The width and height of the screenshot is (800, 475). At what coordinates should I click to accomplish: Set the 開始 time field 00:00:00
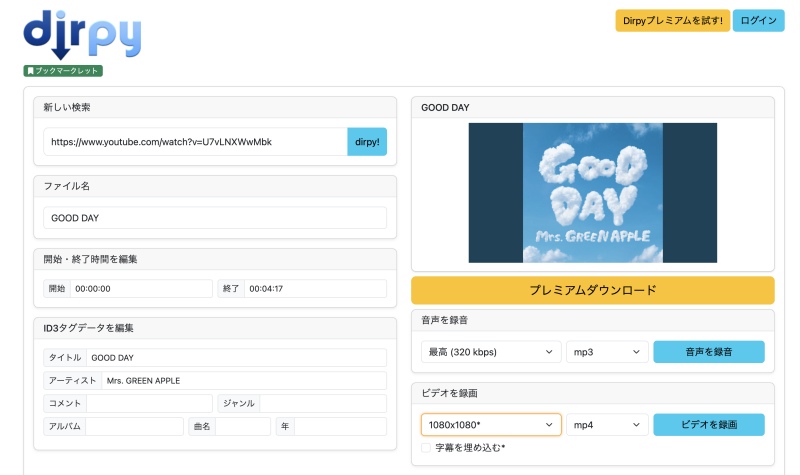coord(141,288)
